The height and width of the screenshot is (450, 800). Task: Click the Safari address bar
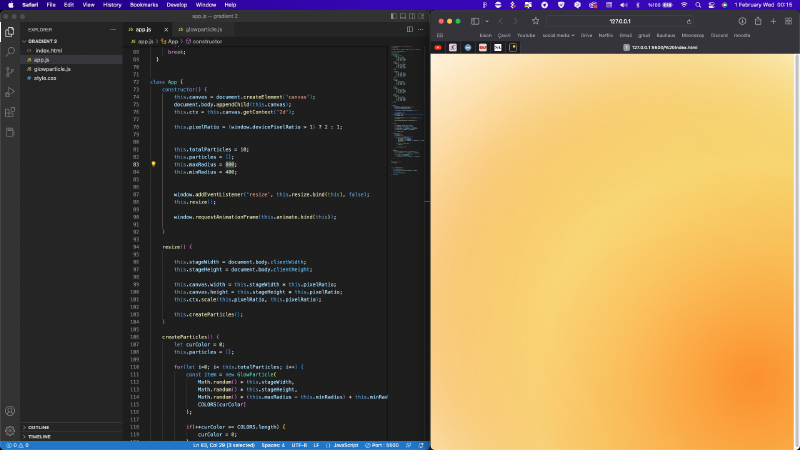[620, 21]
